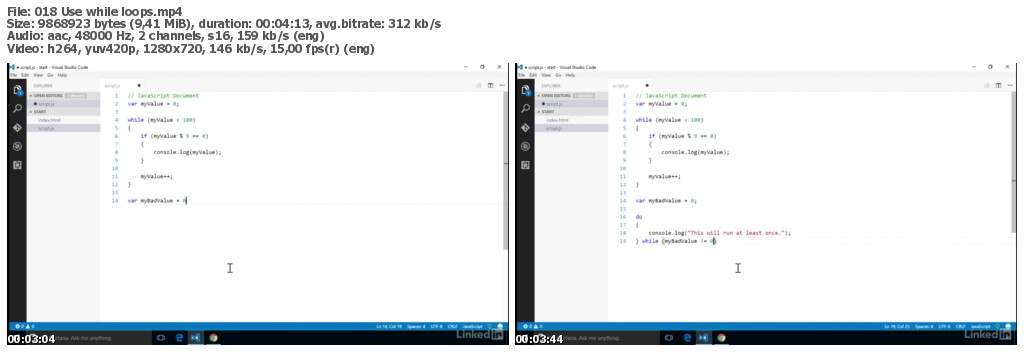Click 'Ln 14, Col 19' in left status bar

pos(389,326)
